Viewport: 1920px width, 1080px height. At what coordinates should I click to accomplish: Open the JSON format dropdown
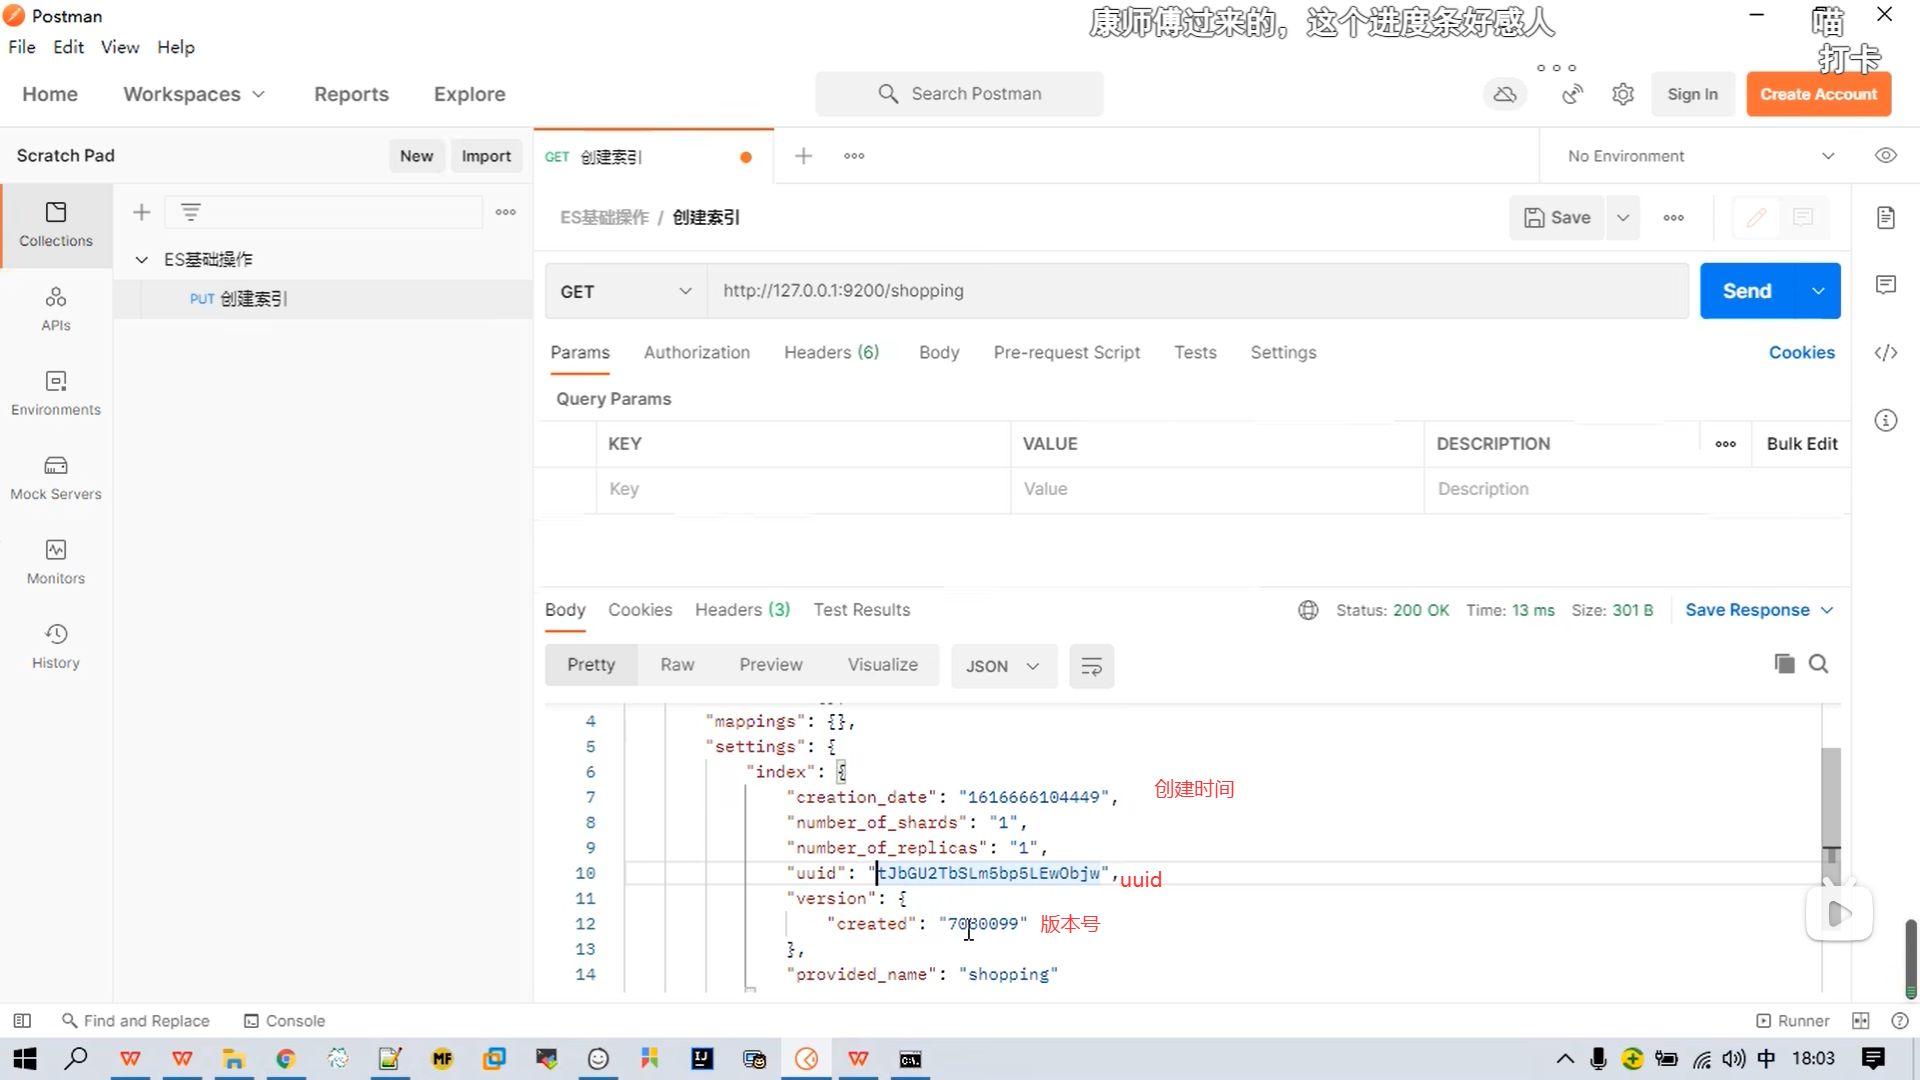pyautogui.click(x=1002, y=666)
